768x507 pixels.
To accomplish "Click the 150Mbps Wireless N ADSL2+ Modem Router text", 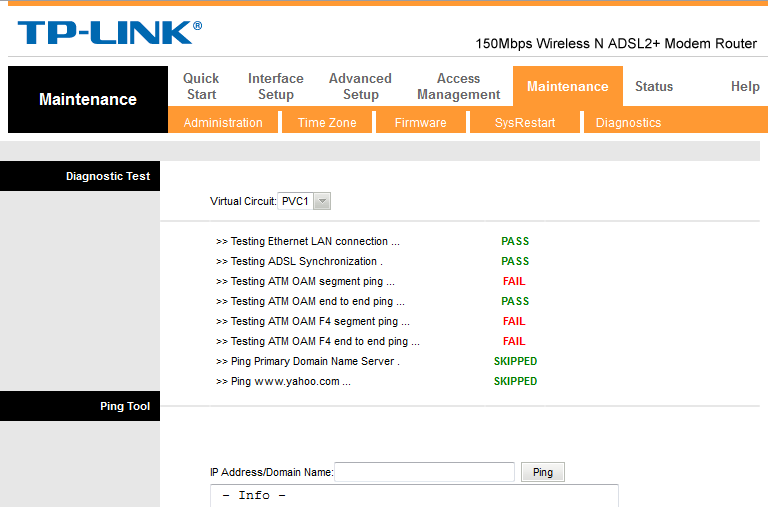I will click(616, 44).
